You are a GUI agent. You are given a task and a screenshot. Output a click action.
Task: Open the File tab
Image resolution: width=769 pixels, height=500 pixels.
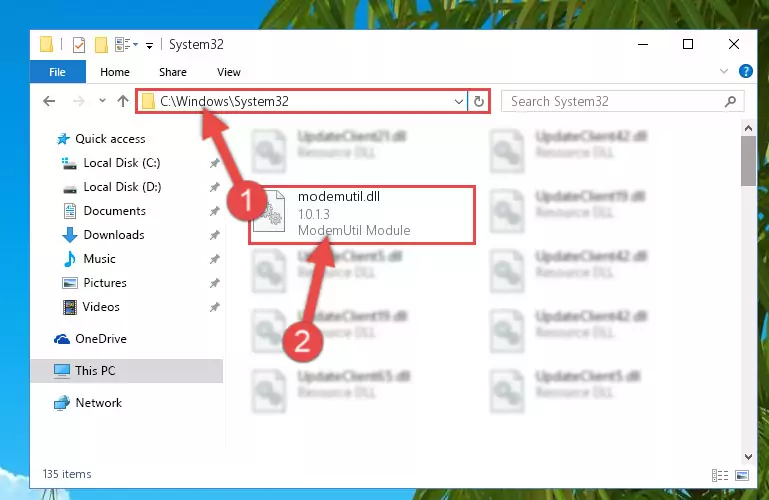[57, 72]
